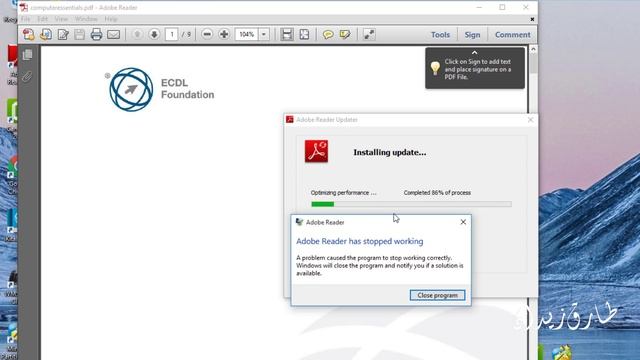Screen dimensions: 640x360
Task: Add a sticky note comment
Action: point(328,35)
